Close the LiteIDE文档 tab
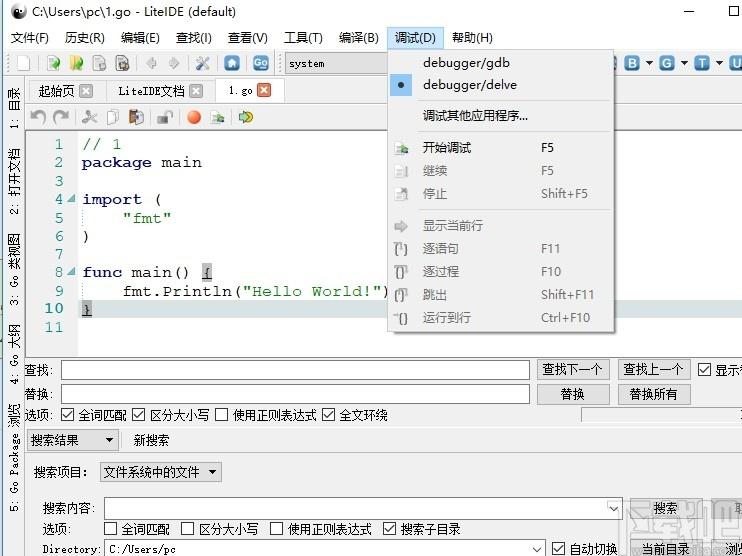 tap(196, 91)
